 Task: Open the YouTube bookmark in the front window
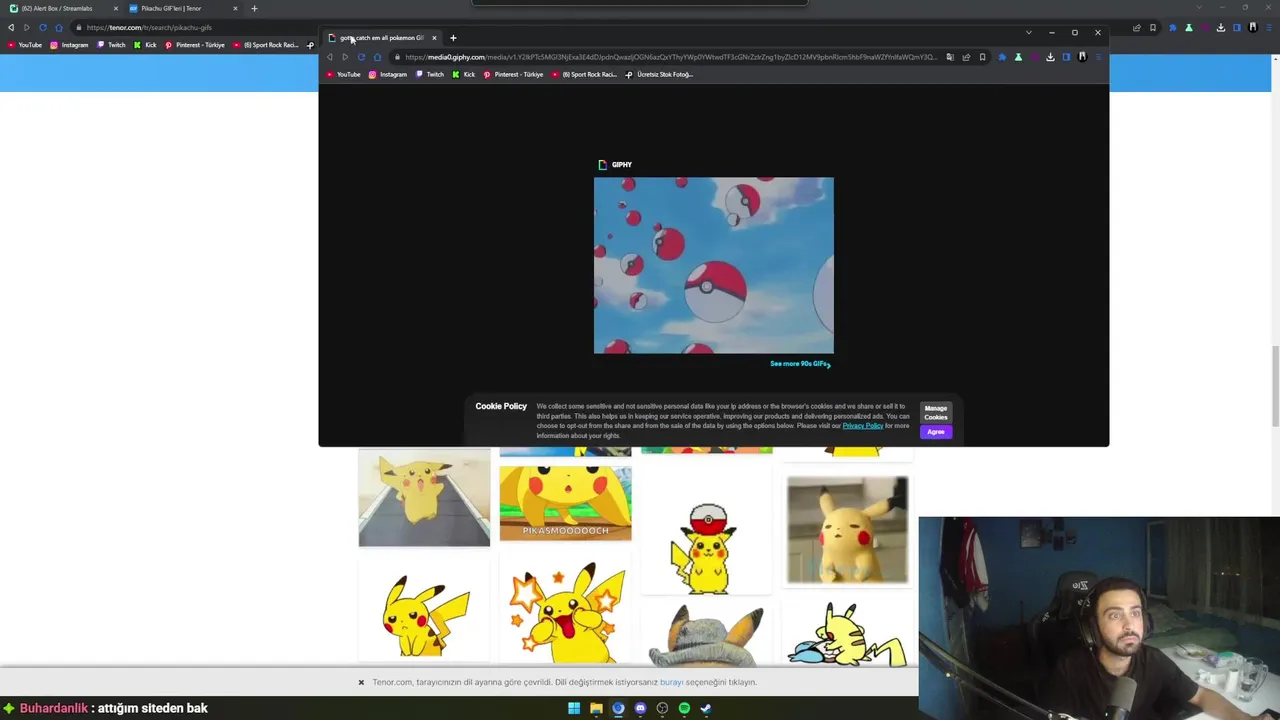click(x=343, y=74)
